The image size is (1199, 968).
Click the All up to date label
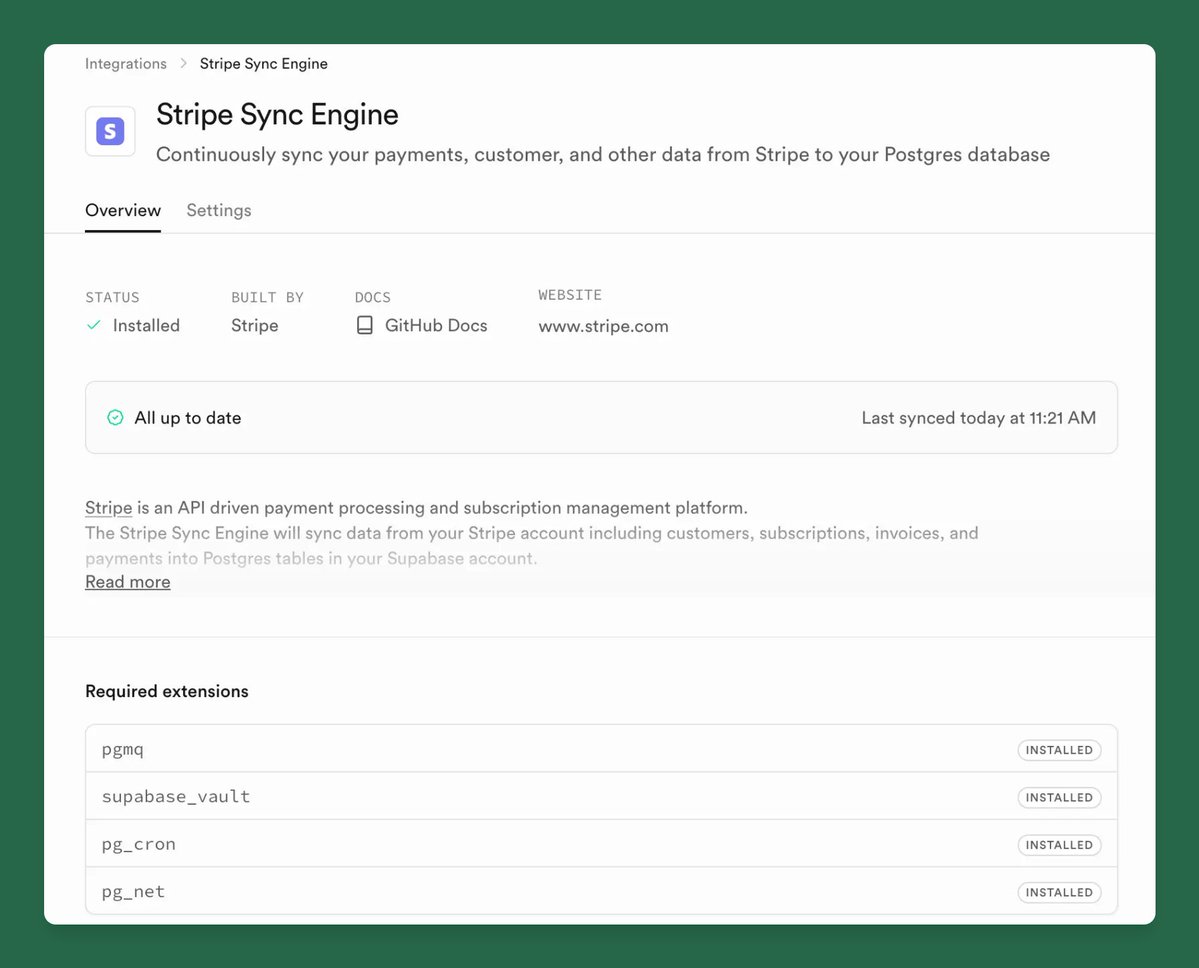(187, 417)
